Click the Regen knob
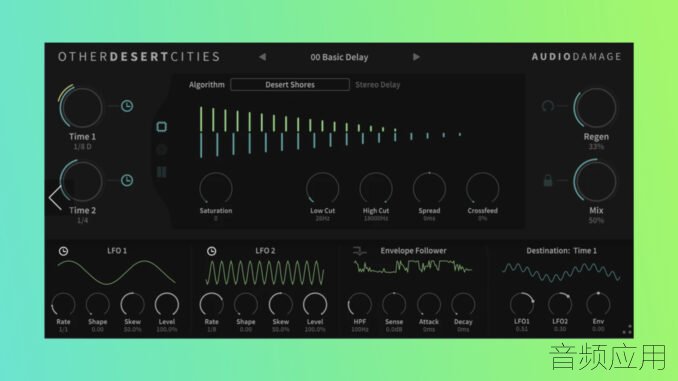The width and height of the screenshot is (678, 381). click(x=596, y=108)
